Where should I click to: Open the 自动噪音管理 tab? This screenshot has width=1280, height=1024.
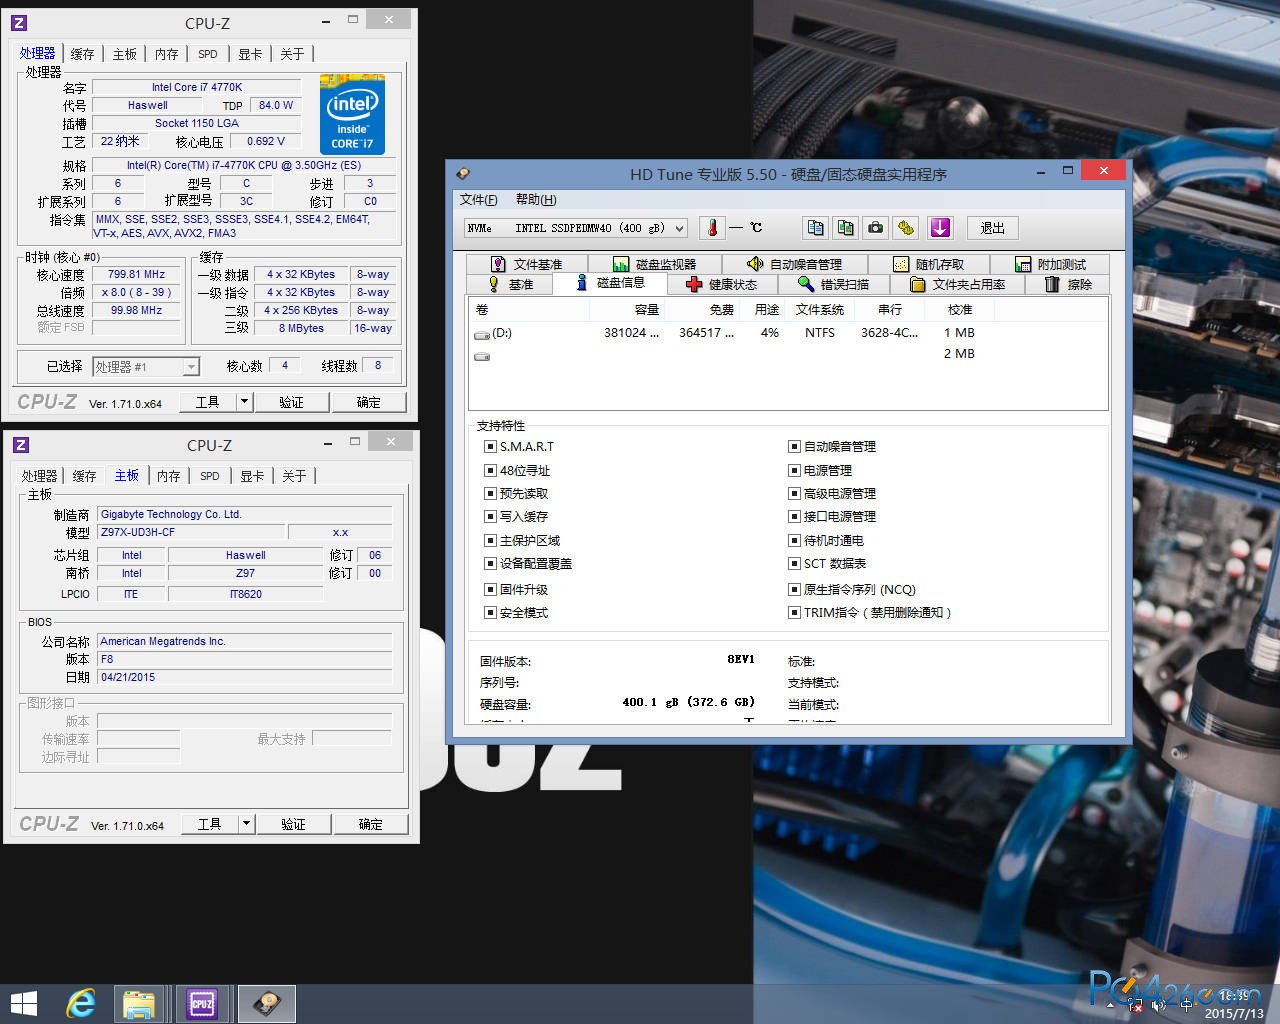click(x=794, y=264)
